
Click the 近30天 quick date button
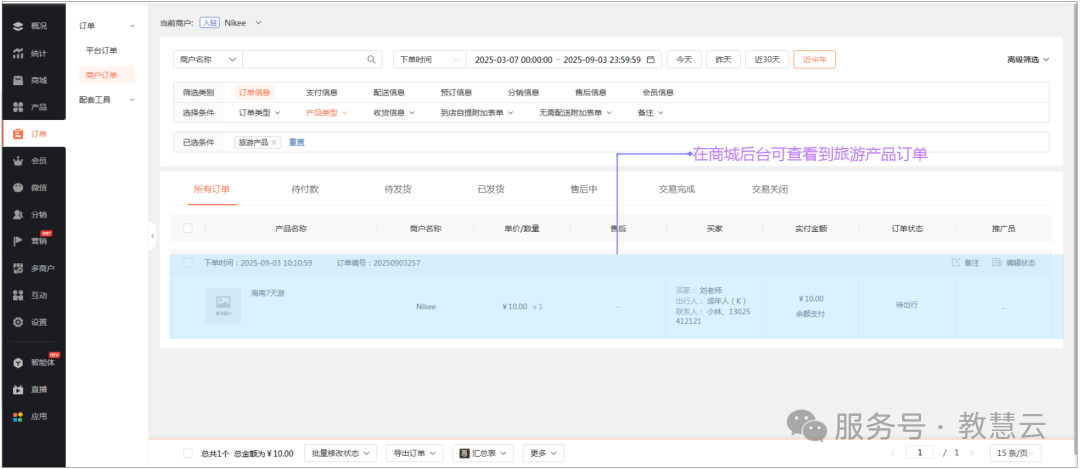(x=772, y=60)
